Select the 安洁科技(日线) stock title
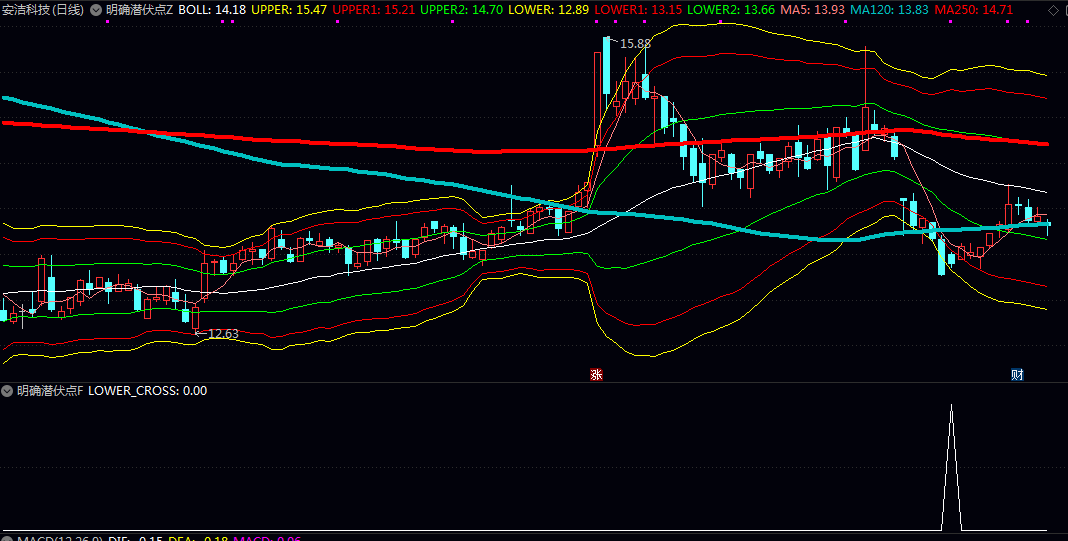This screenshot has height=541, width=1068. (43, 10)
